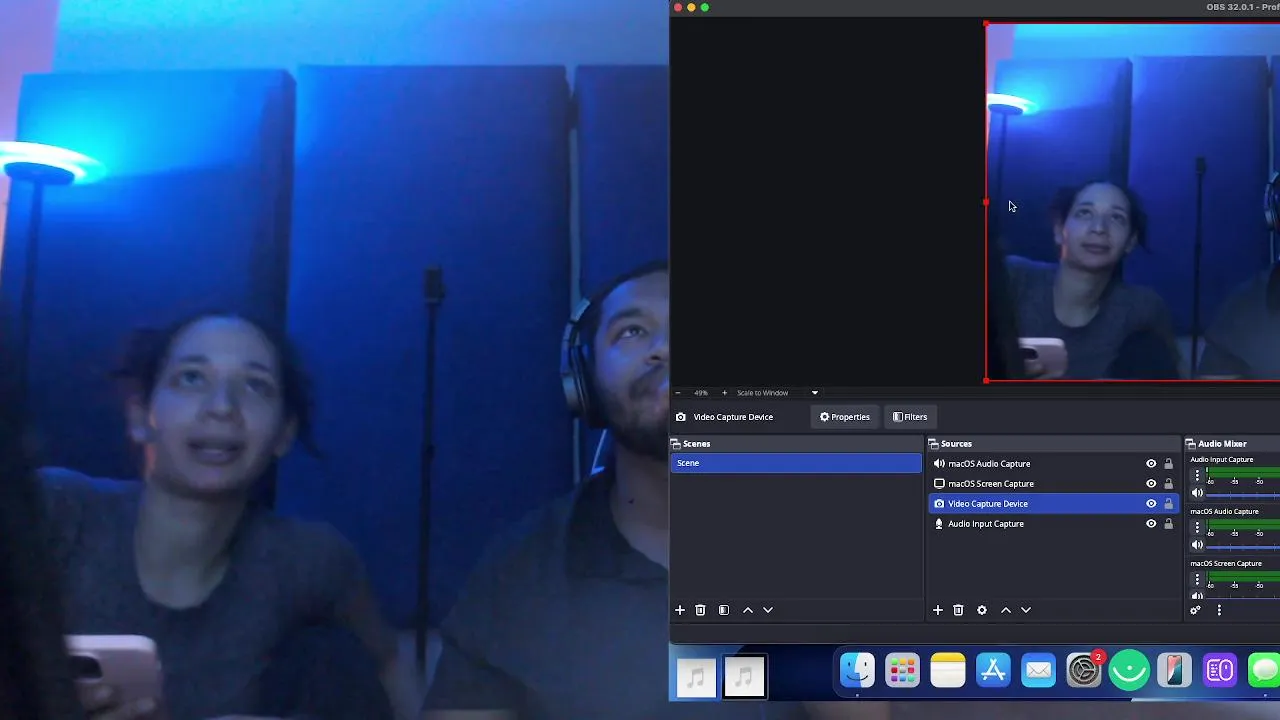
Task: Select the Scene item in Scenes list
Action: pos(796,463)
